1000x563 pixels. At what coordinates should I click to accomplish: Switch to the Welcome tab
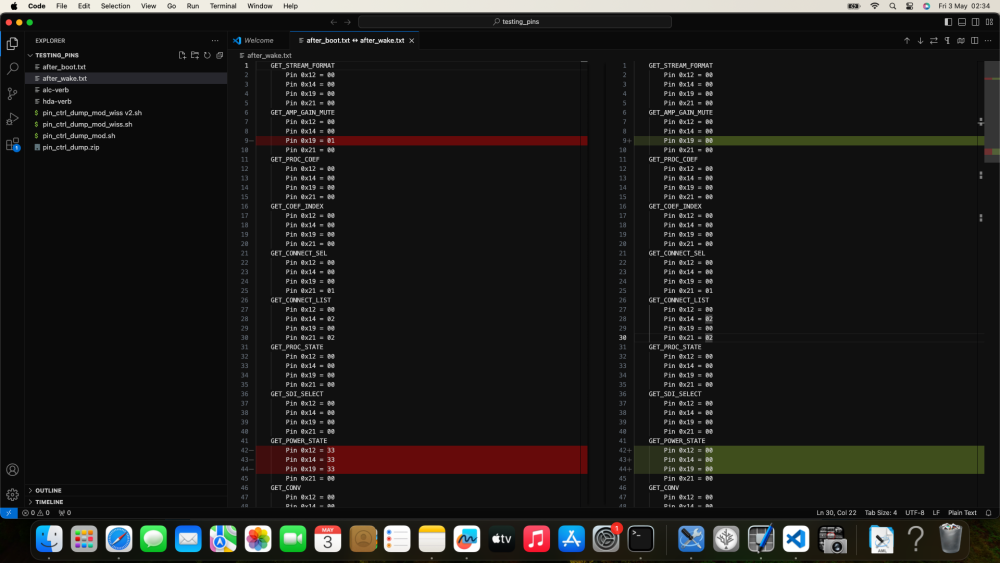click(x=258, y=40)
